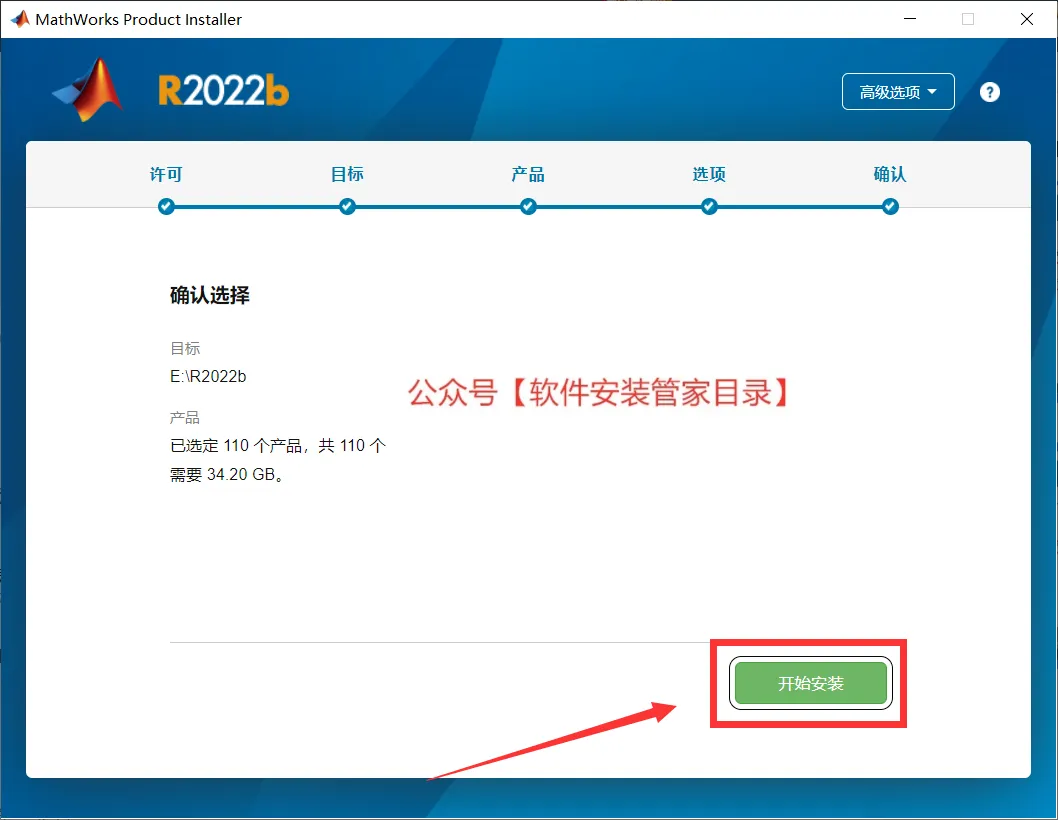Viewport: 1058px width, 820px height.
Task: Click the 目标 step checkmark circle
Action: click(x=347, y=207)
